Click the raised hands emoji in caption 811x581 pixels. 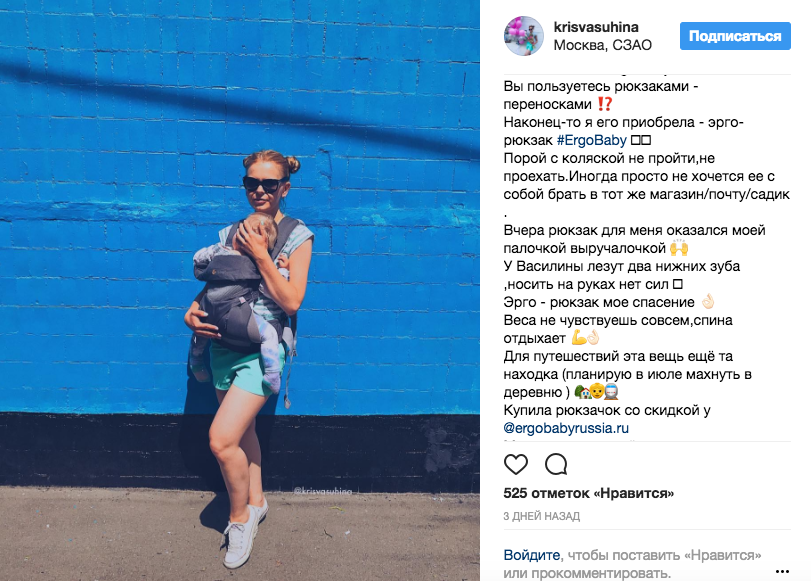(679, 248)
